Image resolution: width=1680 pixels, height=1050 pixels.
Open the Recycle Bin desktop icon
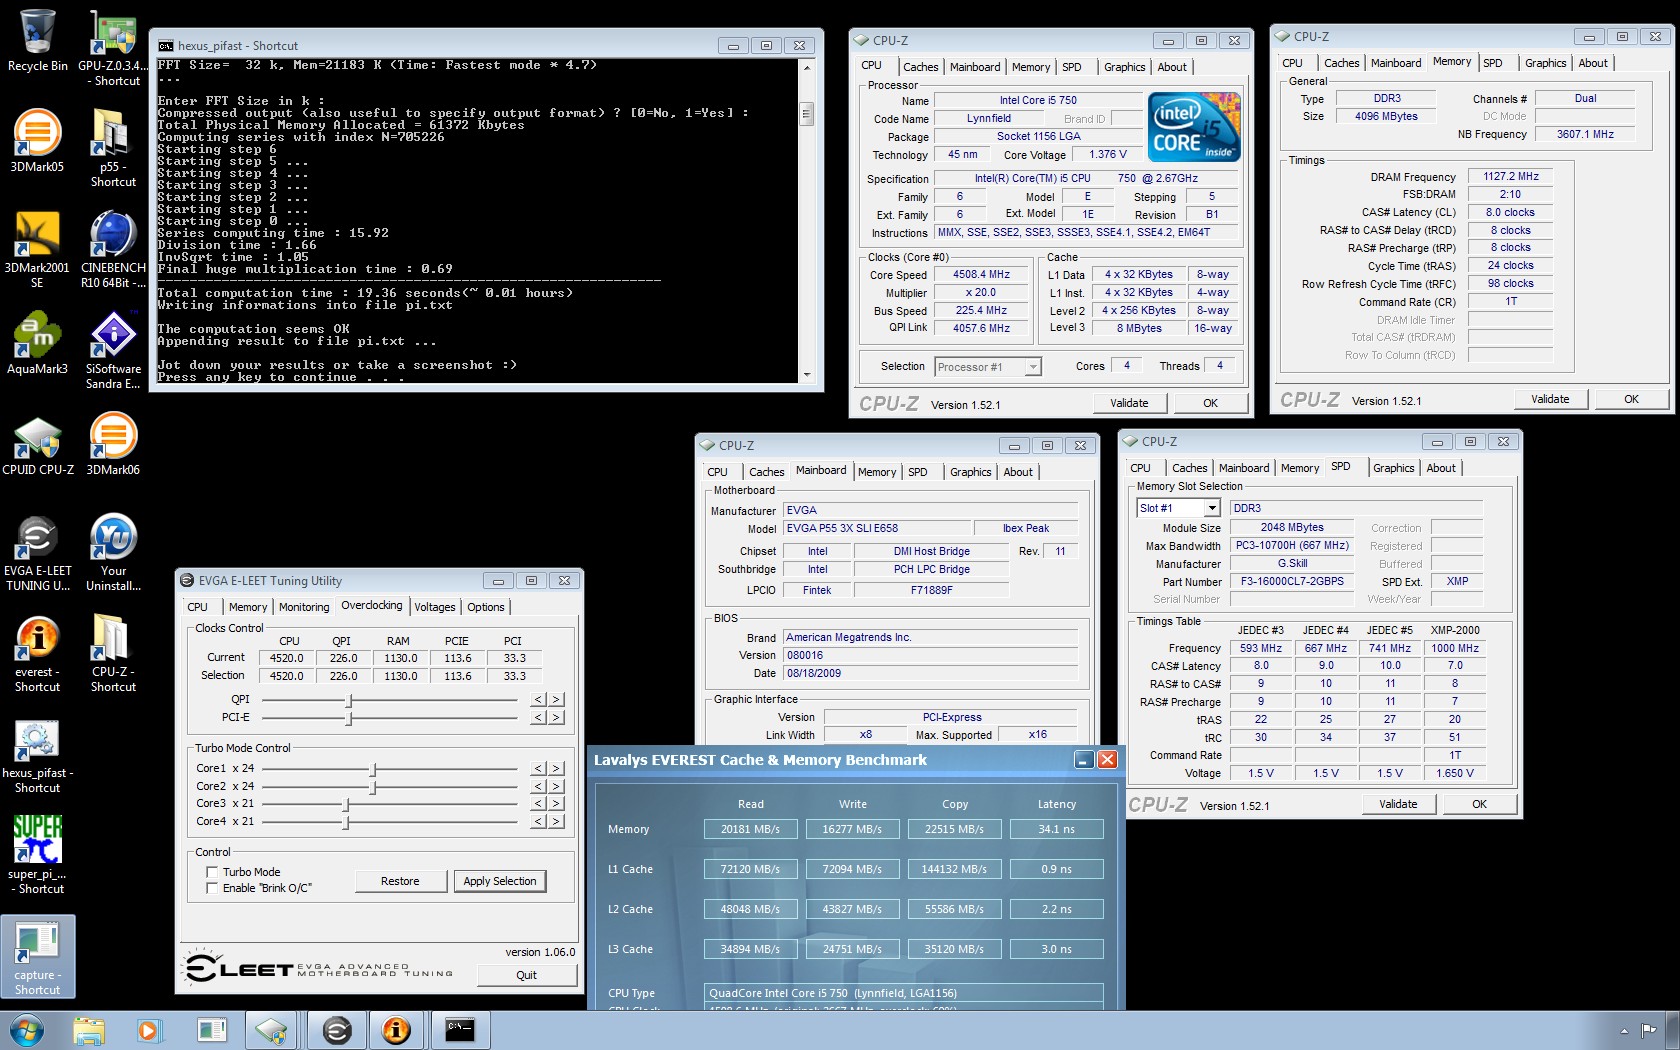point(38,40)
